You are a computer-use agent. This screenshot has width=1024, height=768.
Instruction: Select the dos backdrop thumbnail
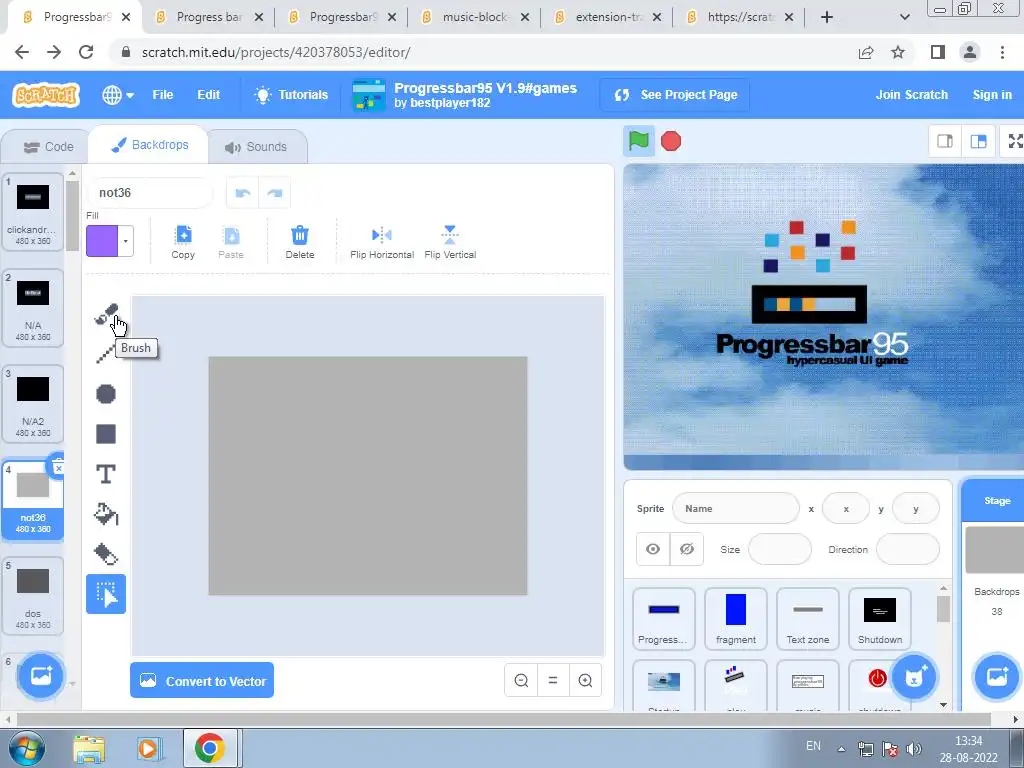tap(33, 596)
